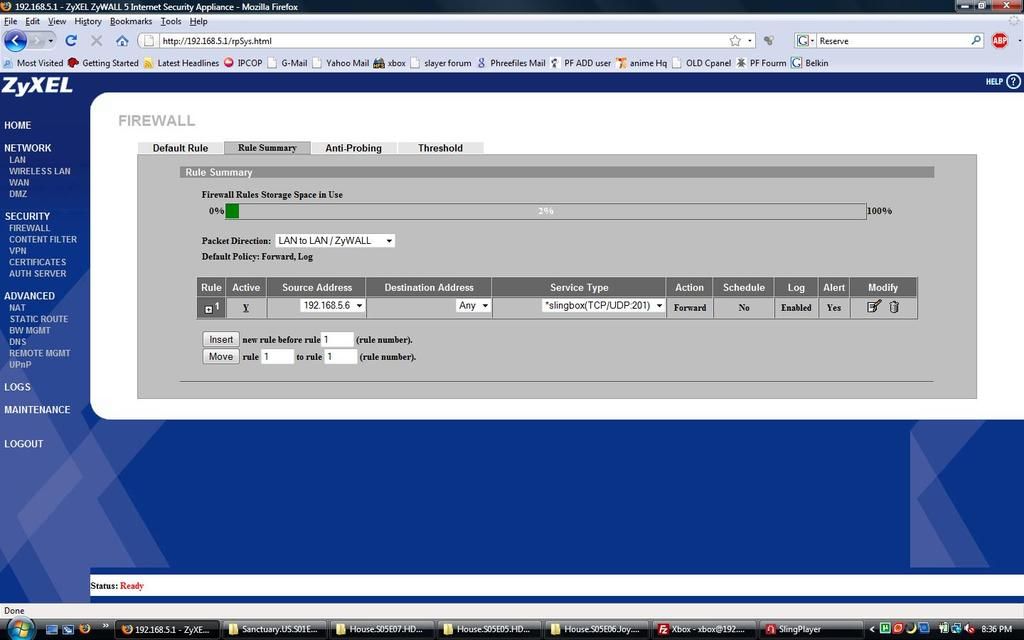
Task: Edit firewall rule 1 icon
Action: coord(874,306)
